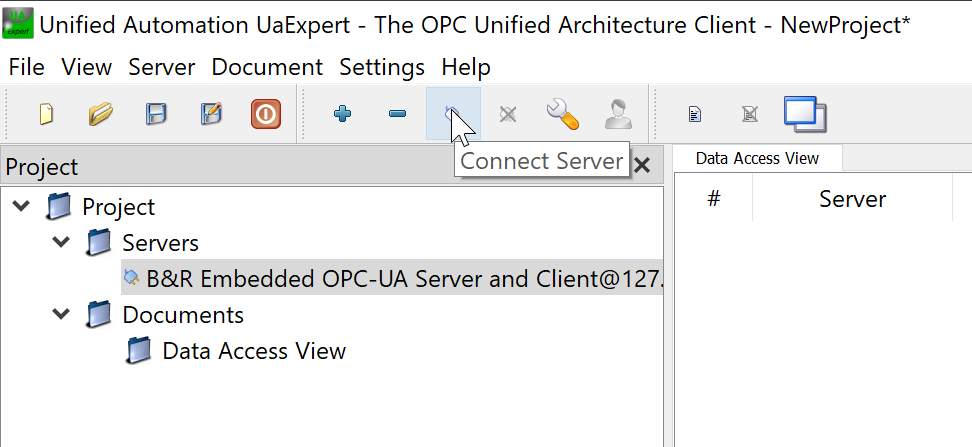This screenshot has width=972, height=447.
Task: Click the change user person icon
Action: coord(618,115)
